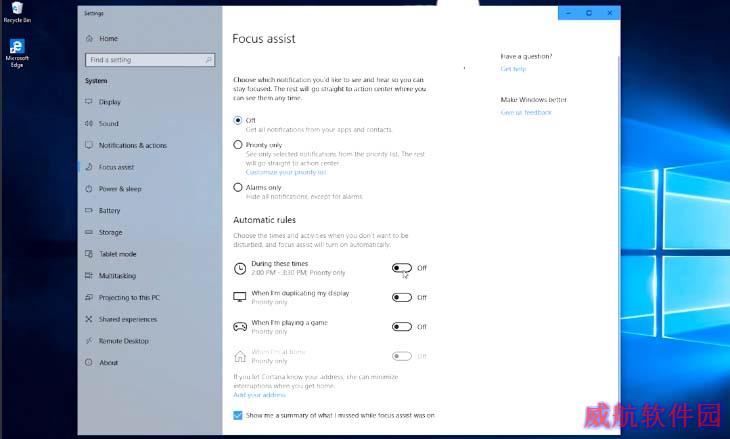Click the Power & sleep icon
Viewport: 730px width, 439px height.
[89, 189]
